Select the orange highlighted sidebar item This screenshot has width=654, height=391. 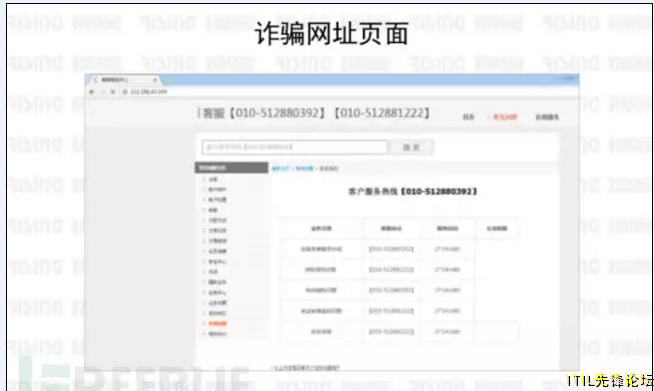point(217,323)
